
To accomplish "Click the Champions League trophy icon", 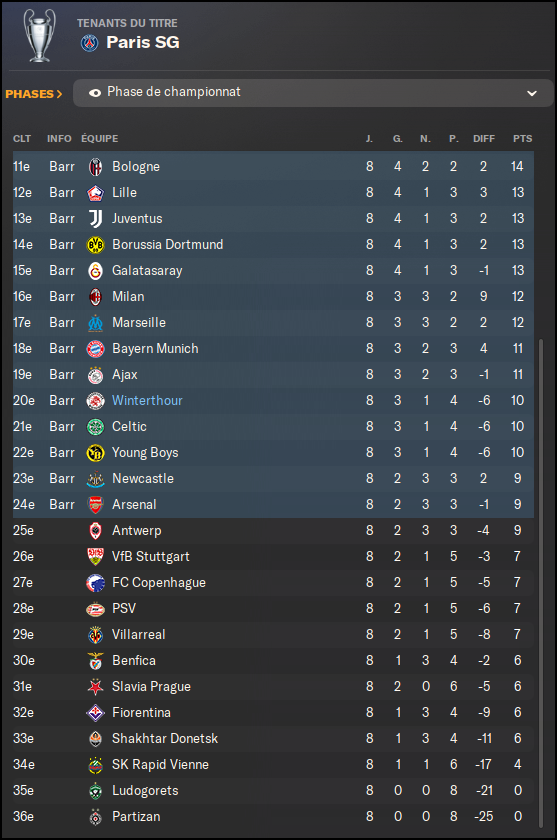I will 40,35.
